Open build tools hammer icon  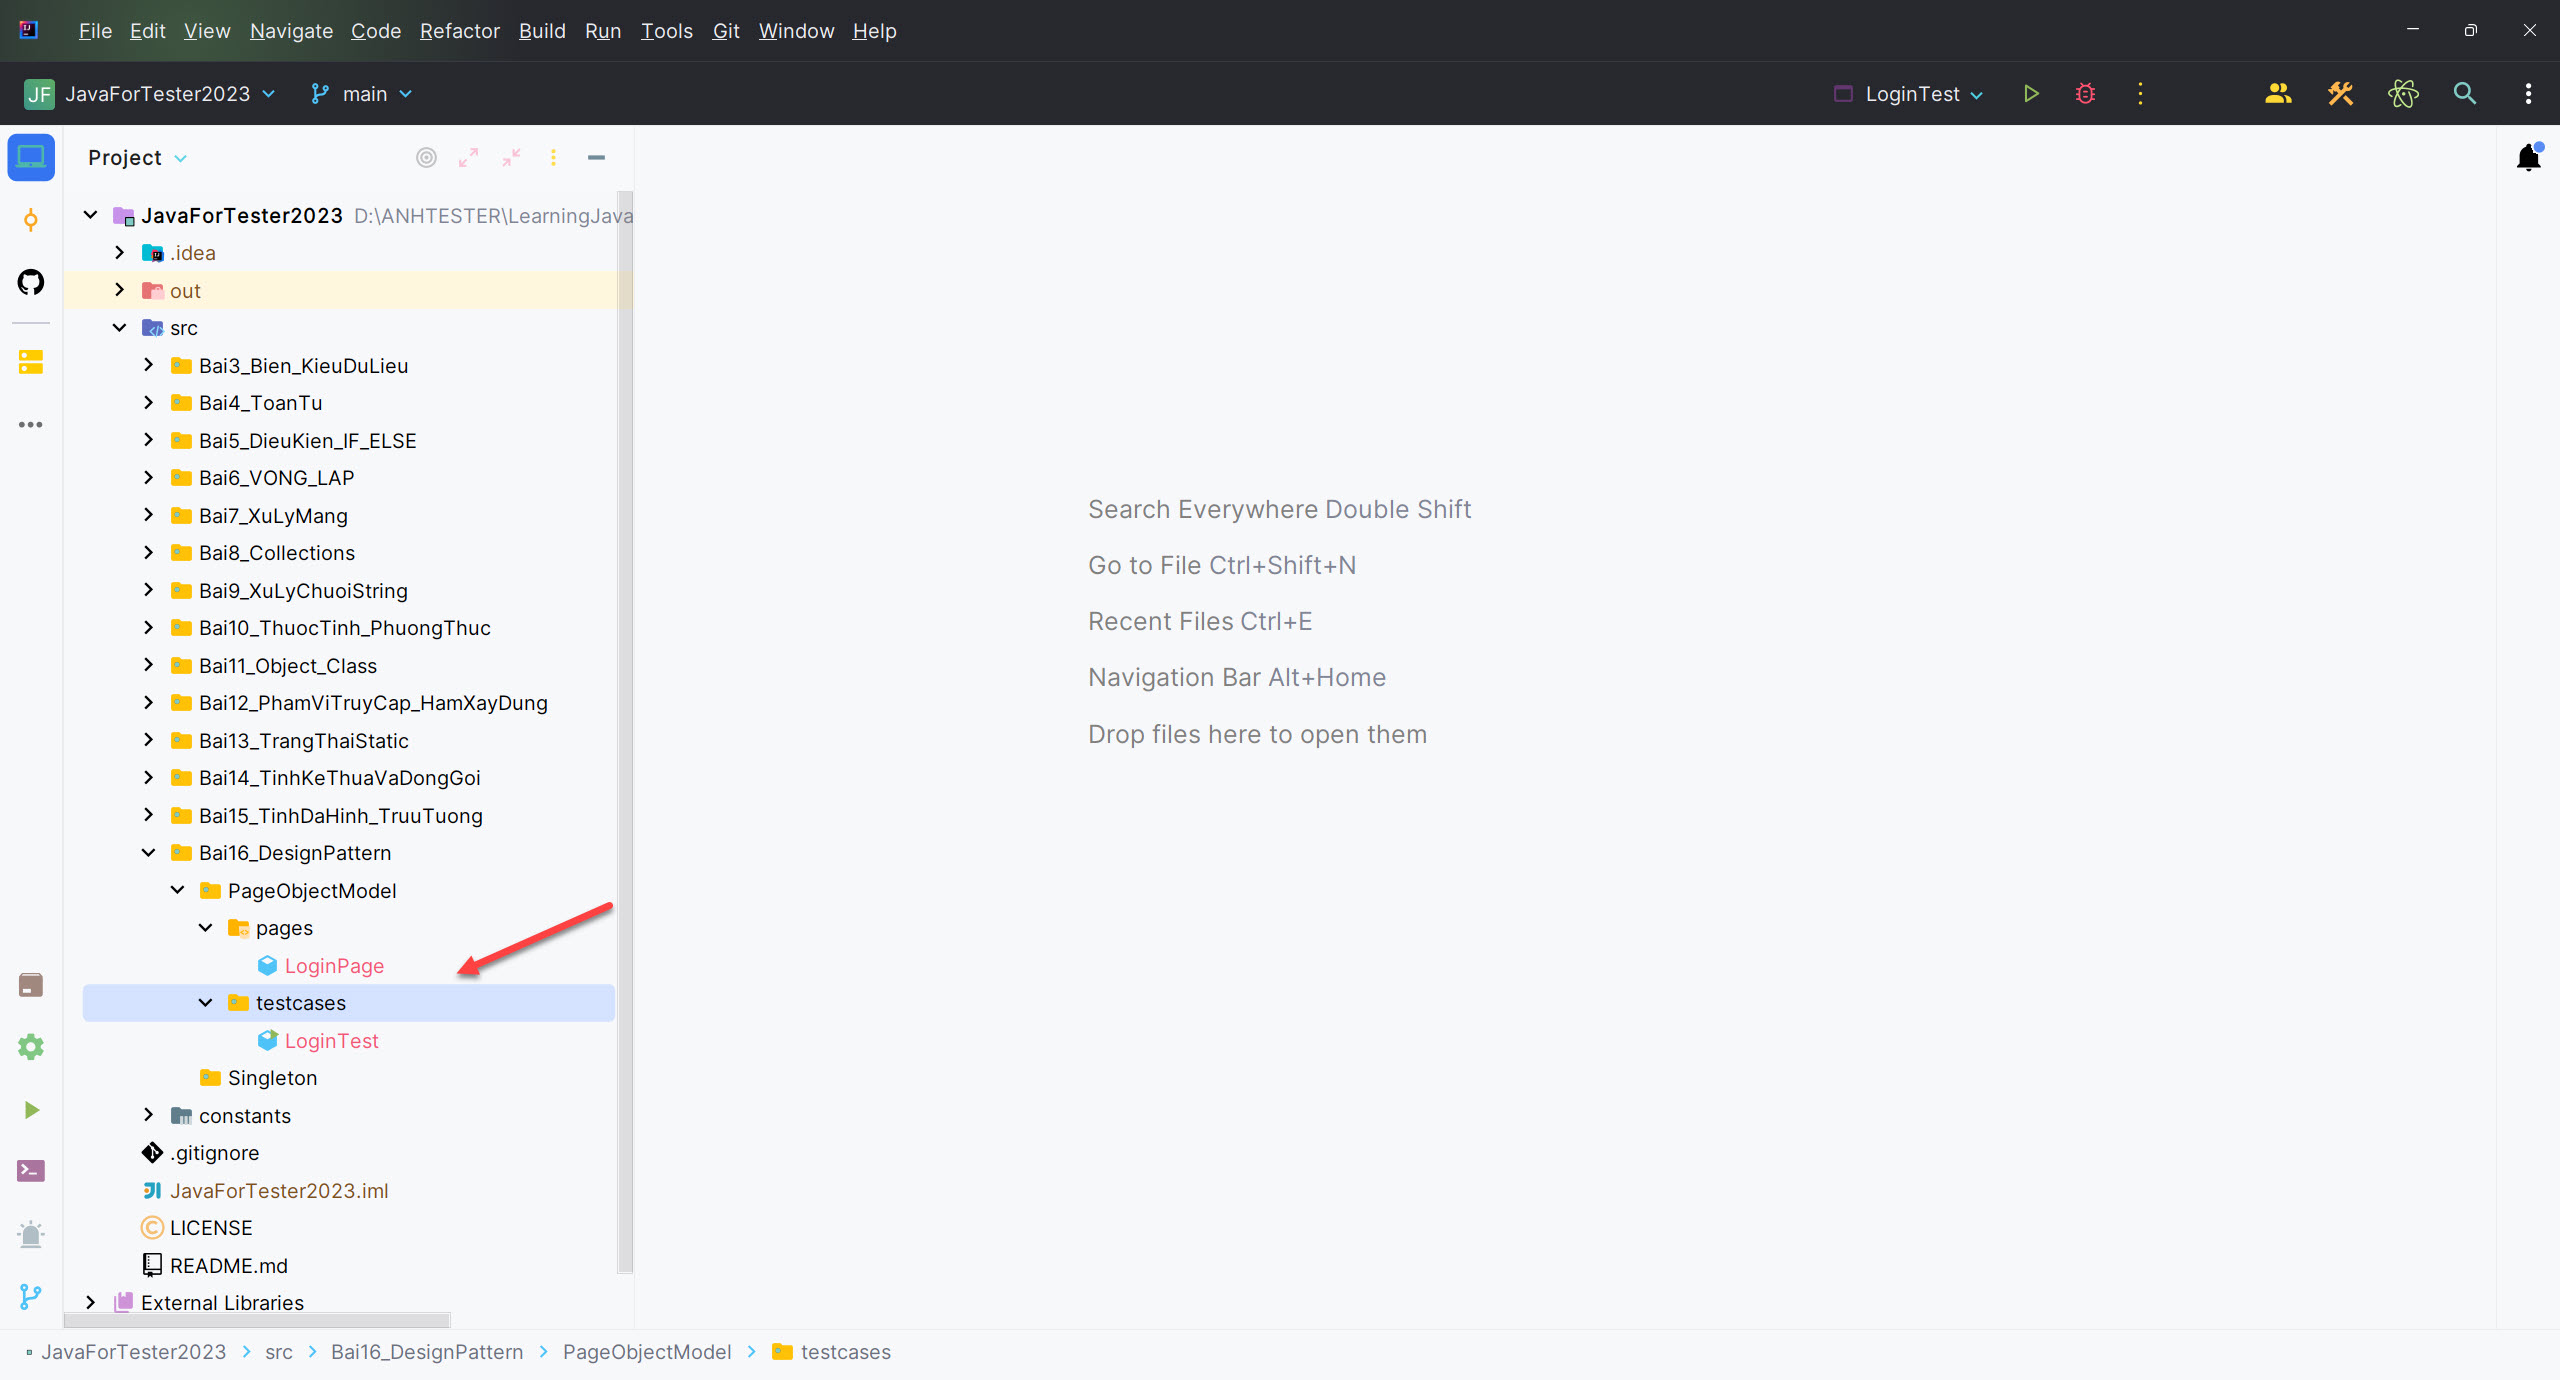coord(2340,94)
